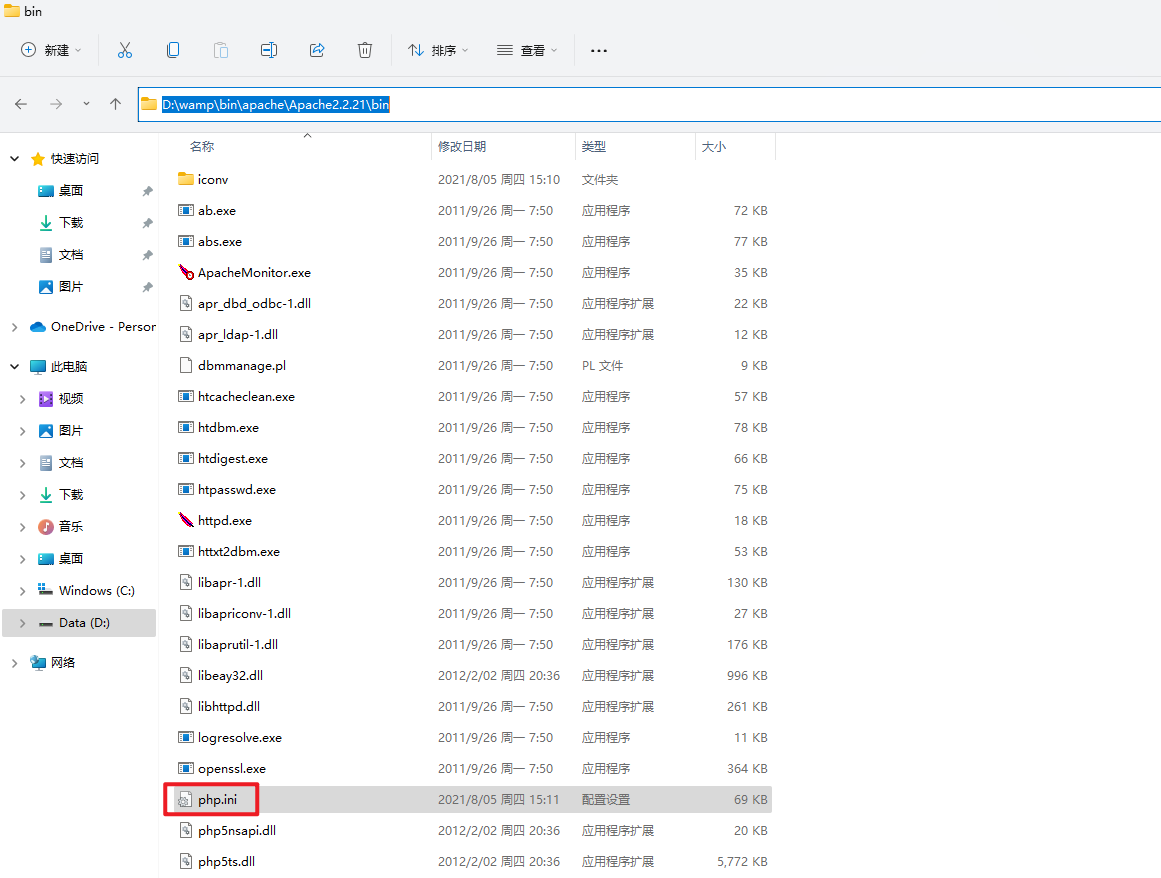Select httxt2dbm.exe file name
This screenshot has height=878, width=1161.
coord(238,552)
